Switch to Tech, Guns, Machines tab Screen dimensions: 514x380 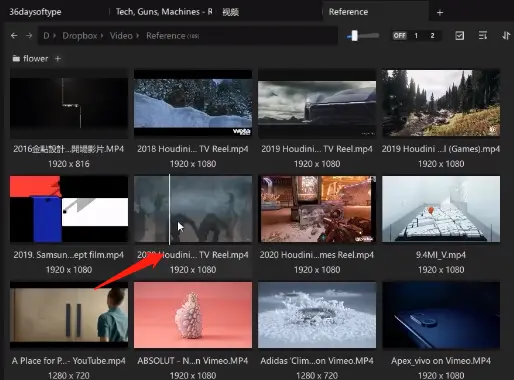164,12
